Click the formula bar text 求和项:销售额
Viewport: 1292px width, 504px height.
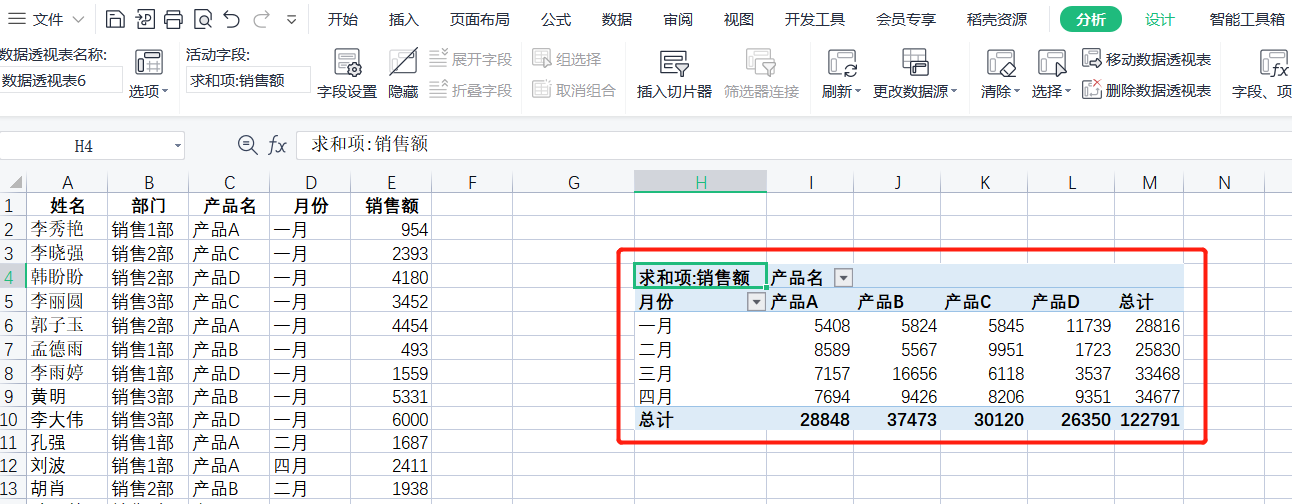point(370,145)
